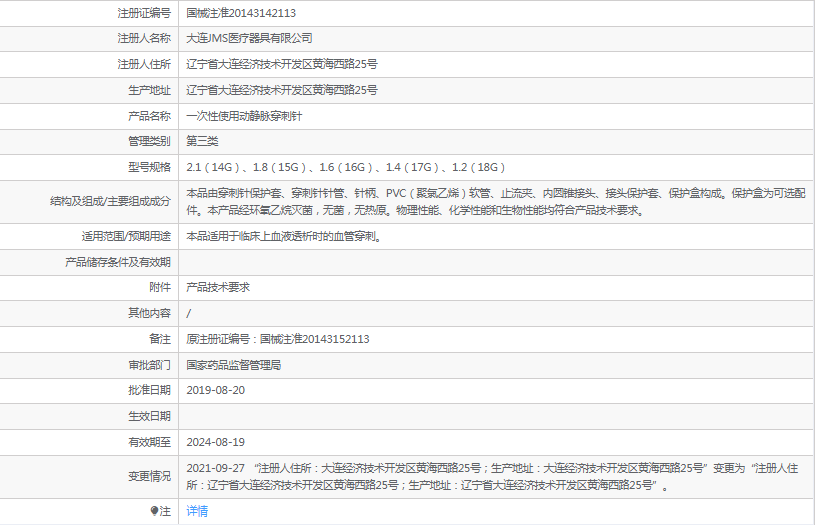Click the bulb icon beside 注
Image resolution: width=819 pixels, height=525 pixels.
154,510
